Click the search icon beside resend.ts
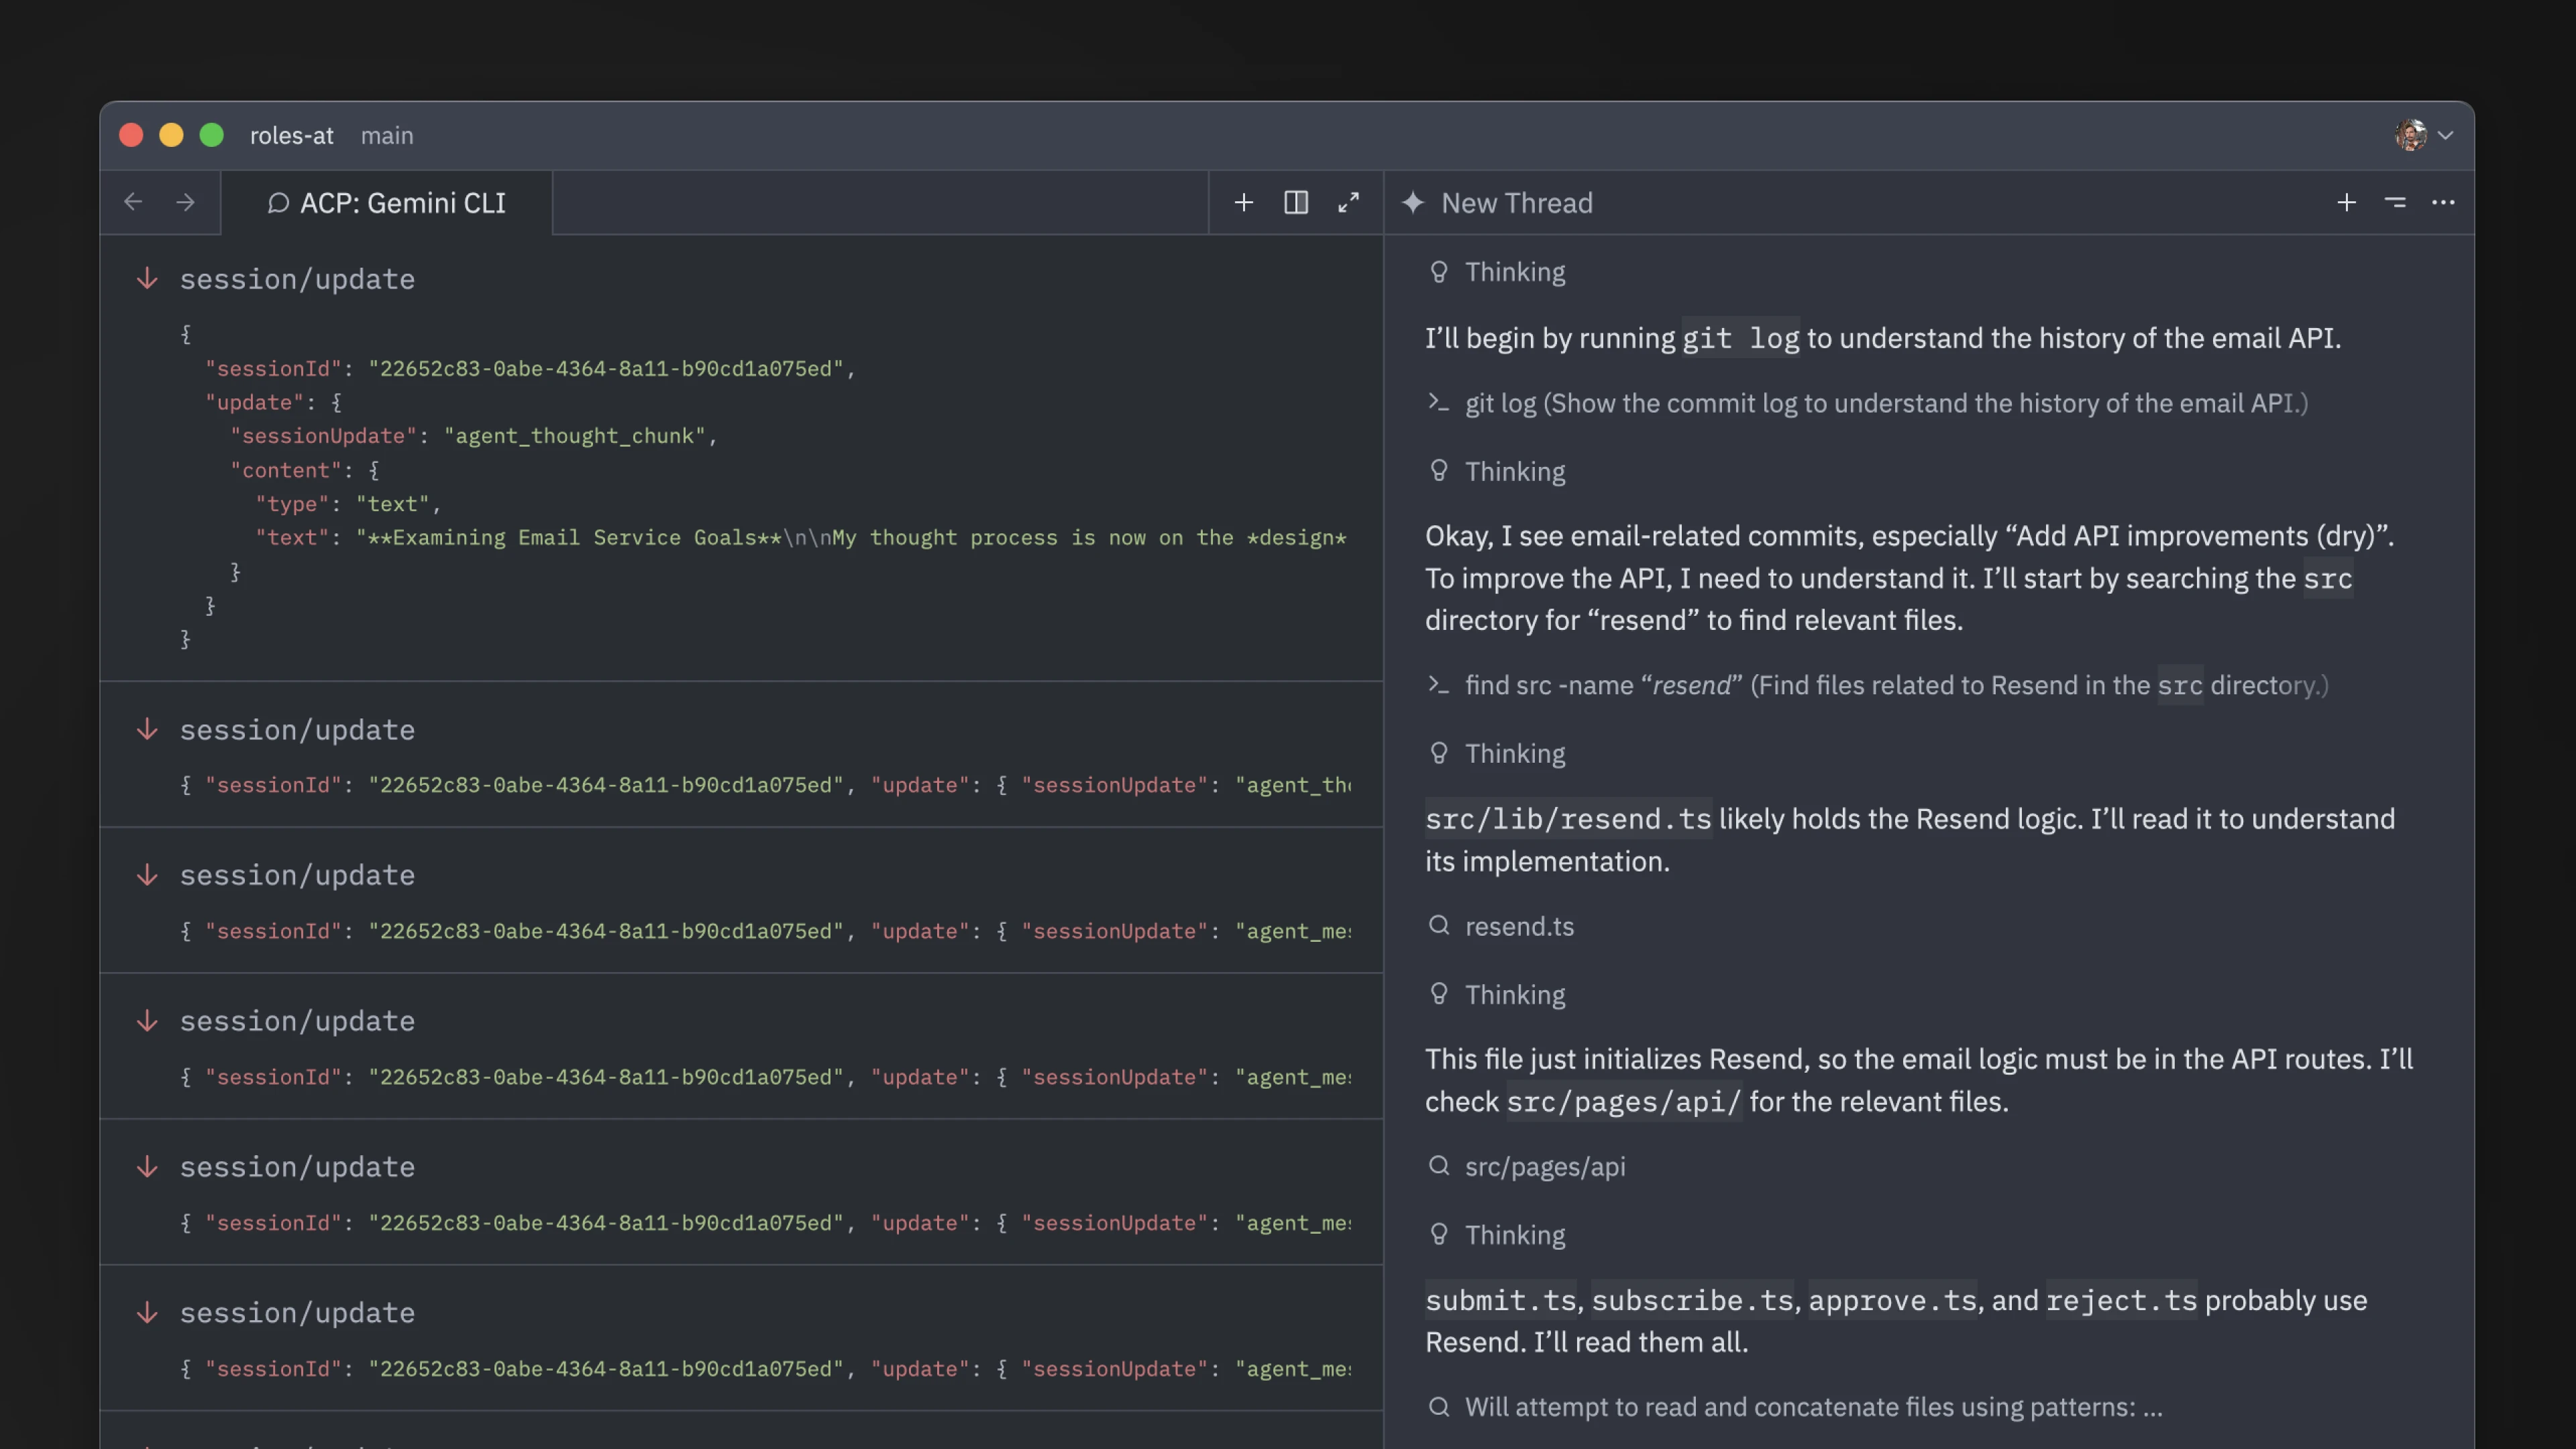This screenshot has width=2576, height=1449. tap(1439, 926)
